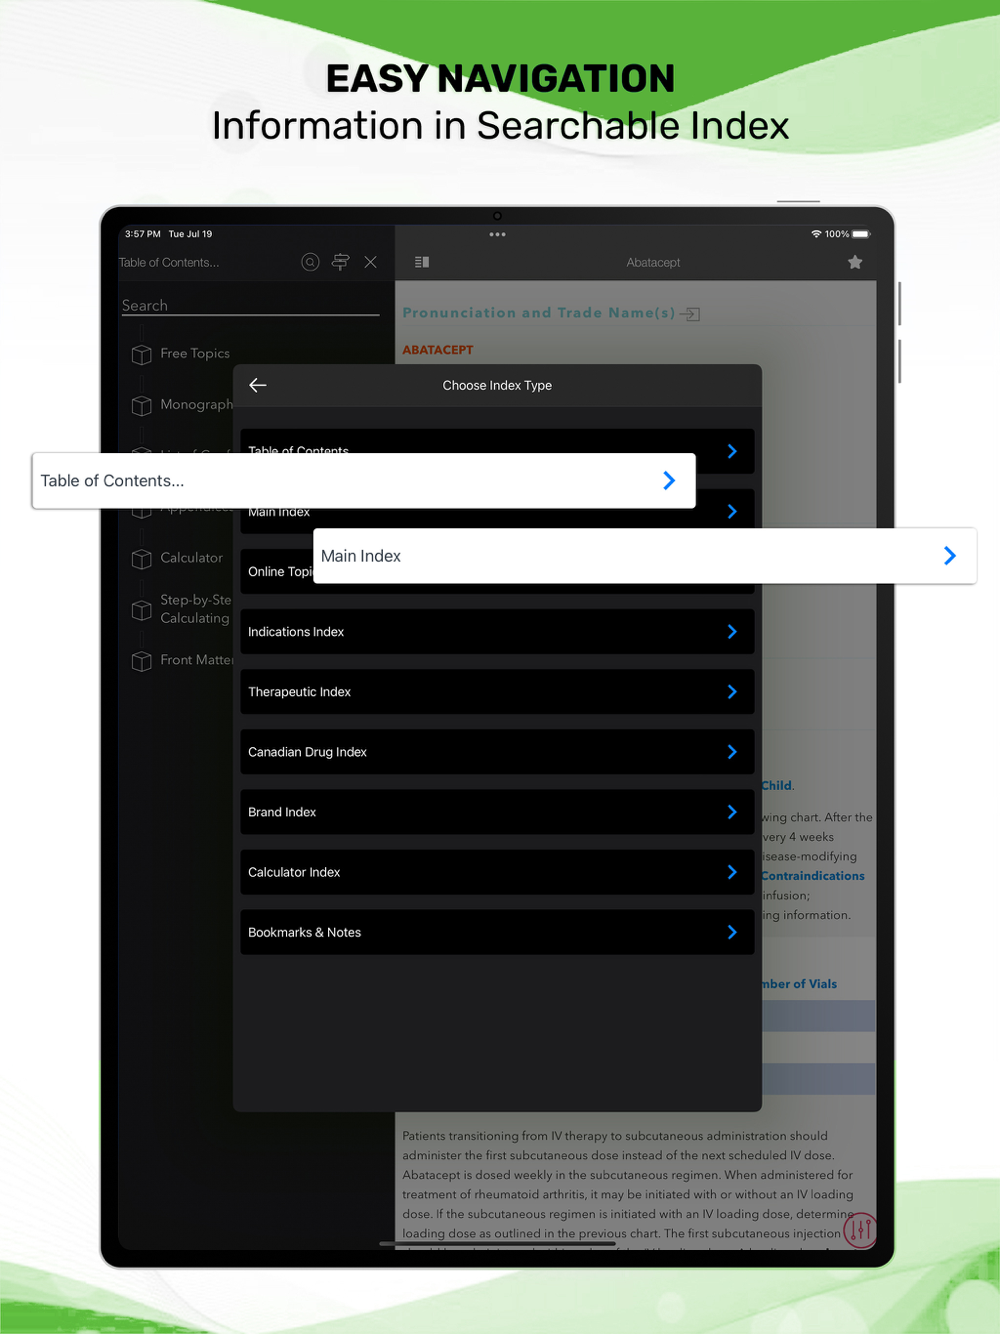Close the Table of Contents sidebar with X
Image resolution: width=1000 pixels, height=1334 pixels.
(371, 262)
